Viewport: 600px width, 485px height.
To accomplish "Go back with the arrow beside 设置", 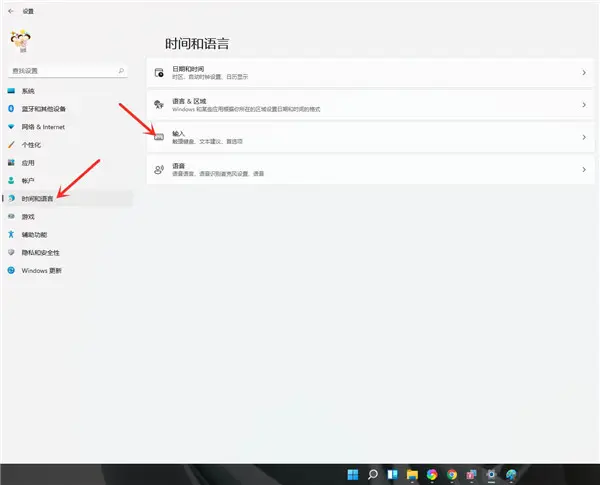I will [x=11, y=11].
